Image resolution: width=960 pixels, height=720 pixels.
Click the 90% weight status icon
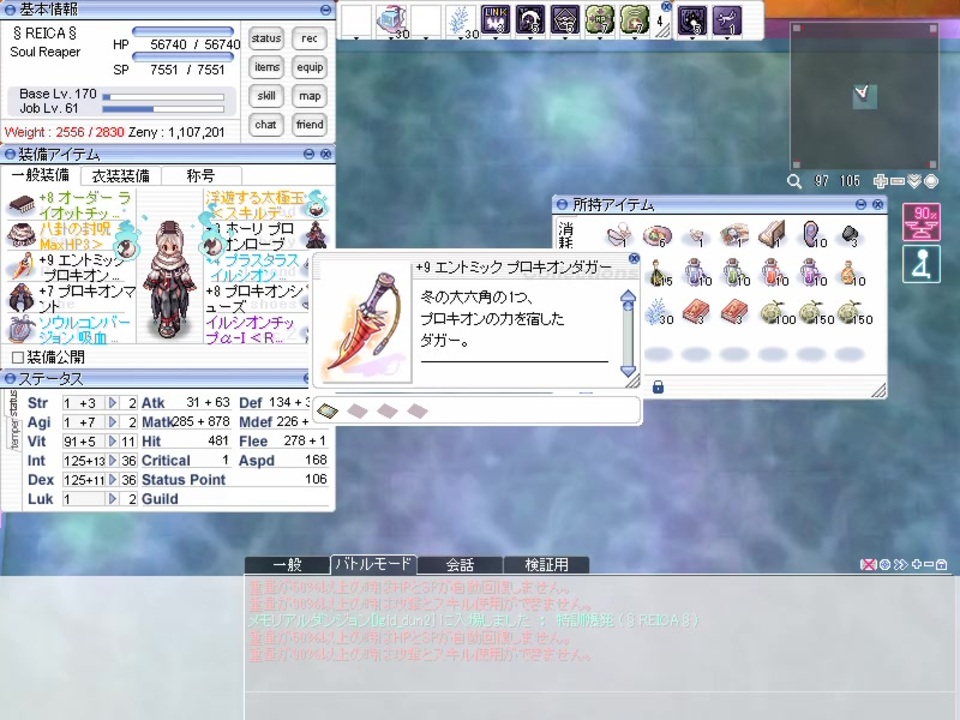(921, 222)
